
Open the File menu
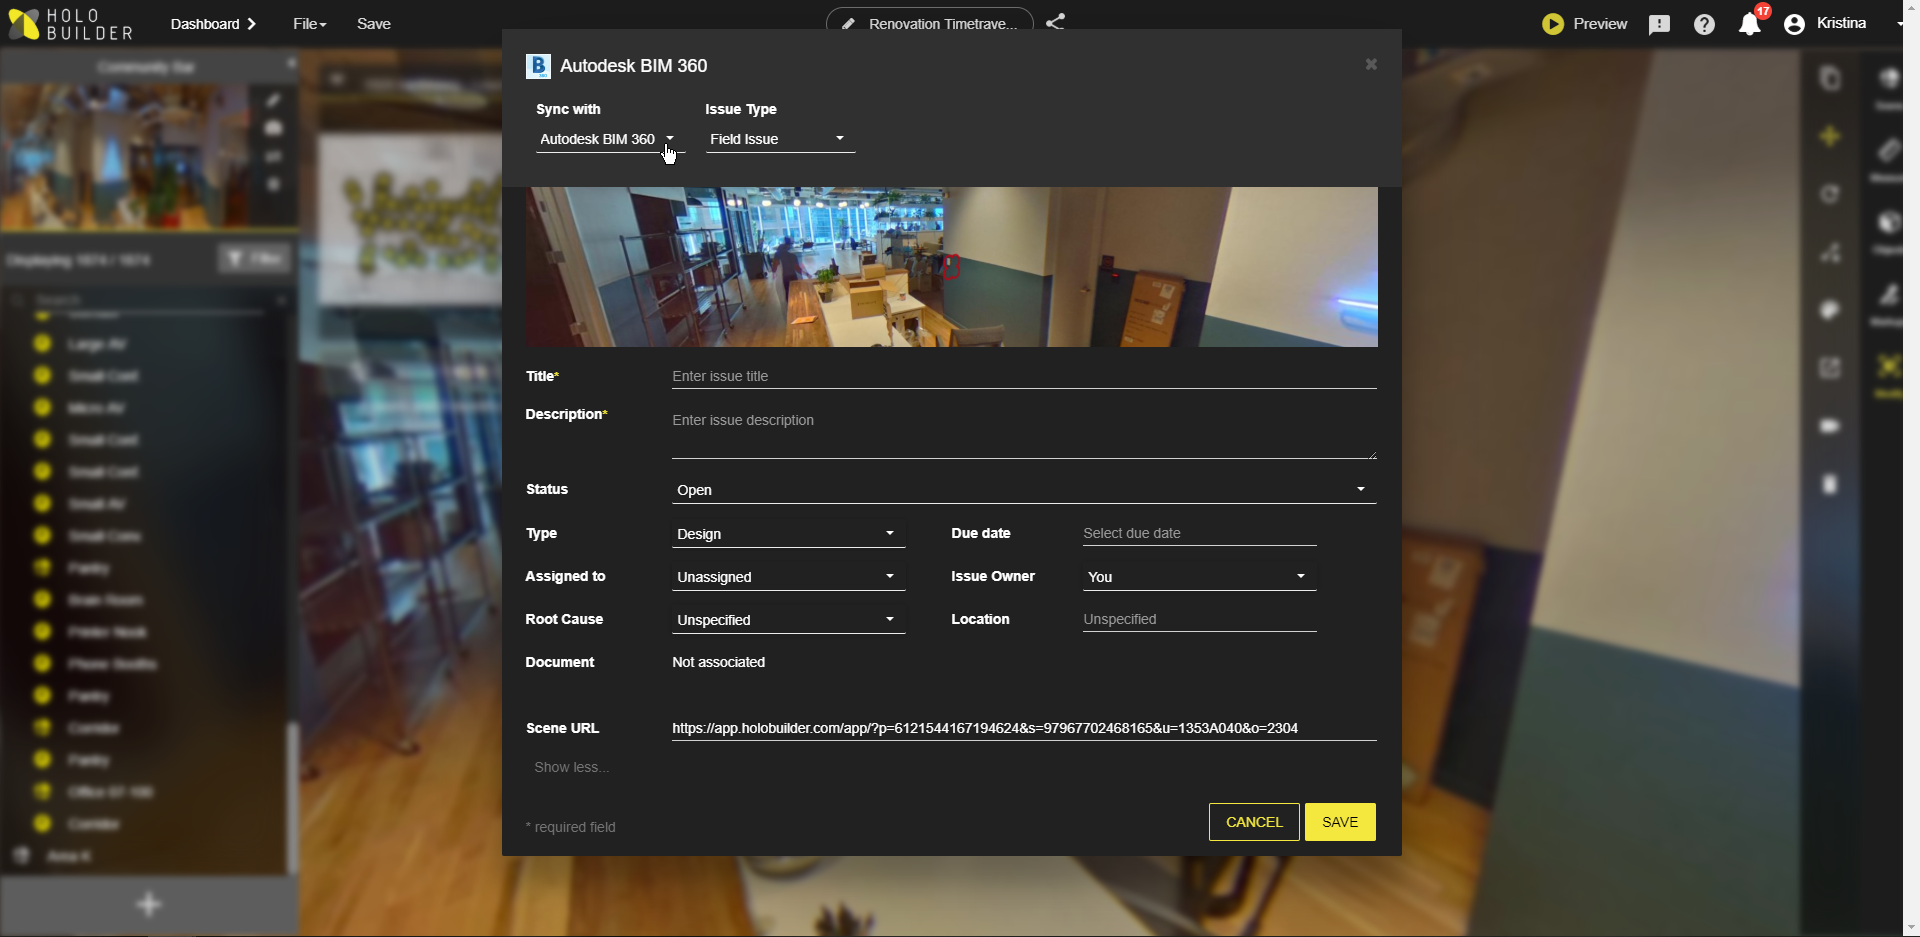point(309,24)
